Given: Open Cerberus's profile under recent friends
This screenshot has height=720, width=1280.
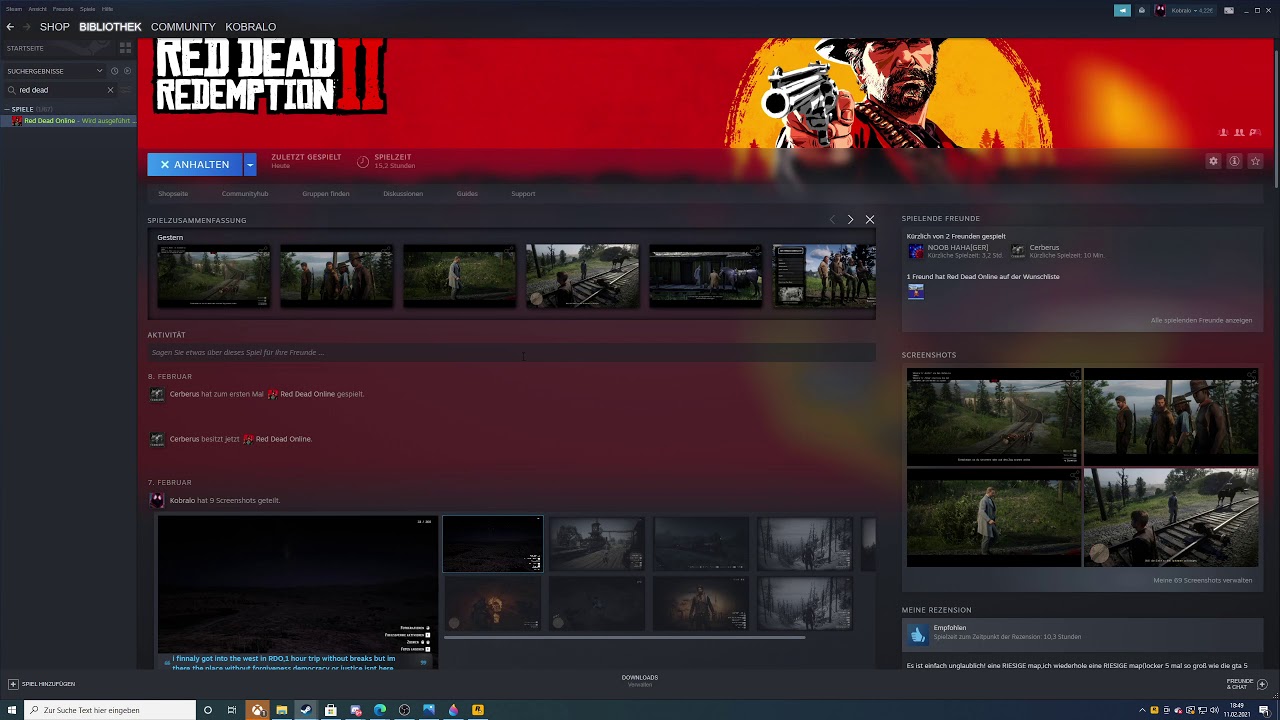Looking at the screenshot, I should coord(1059,251).
